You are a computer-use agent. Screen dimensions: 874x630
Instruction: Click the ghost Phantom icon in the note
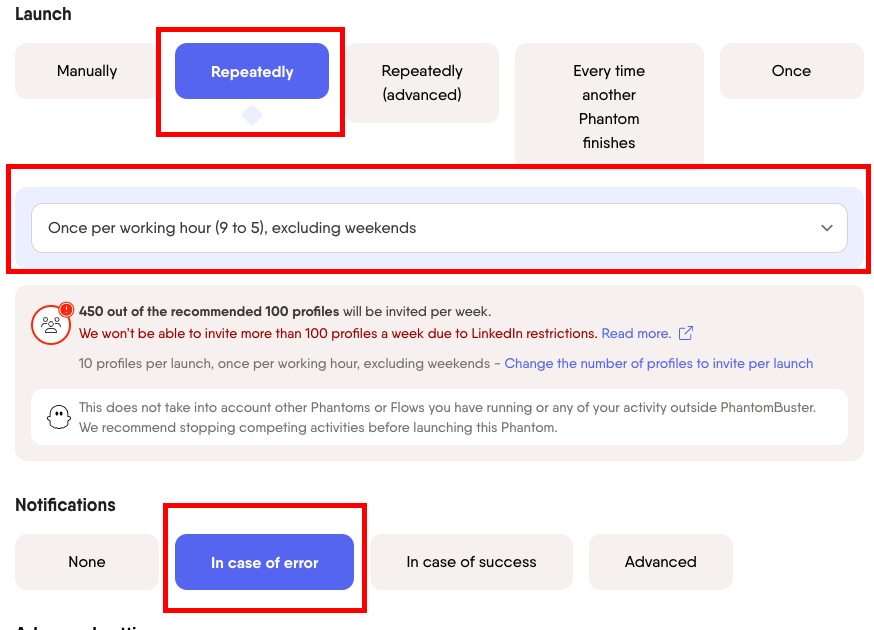[58, 417]
